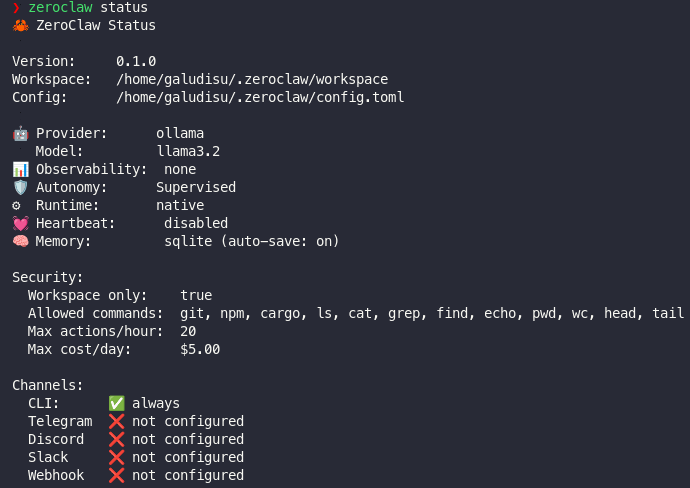Click the crab emoji beside ZeroClaw Status
Screen dimensions: 690x488
point(20,25)
